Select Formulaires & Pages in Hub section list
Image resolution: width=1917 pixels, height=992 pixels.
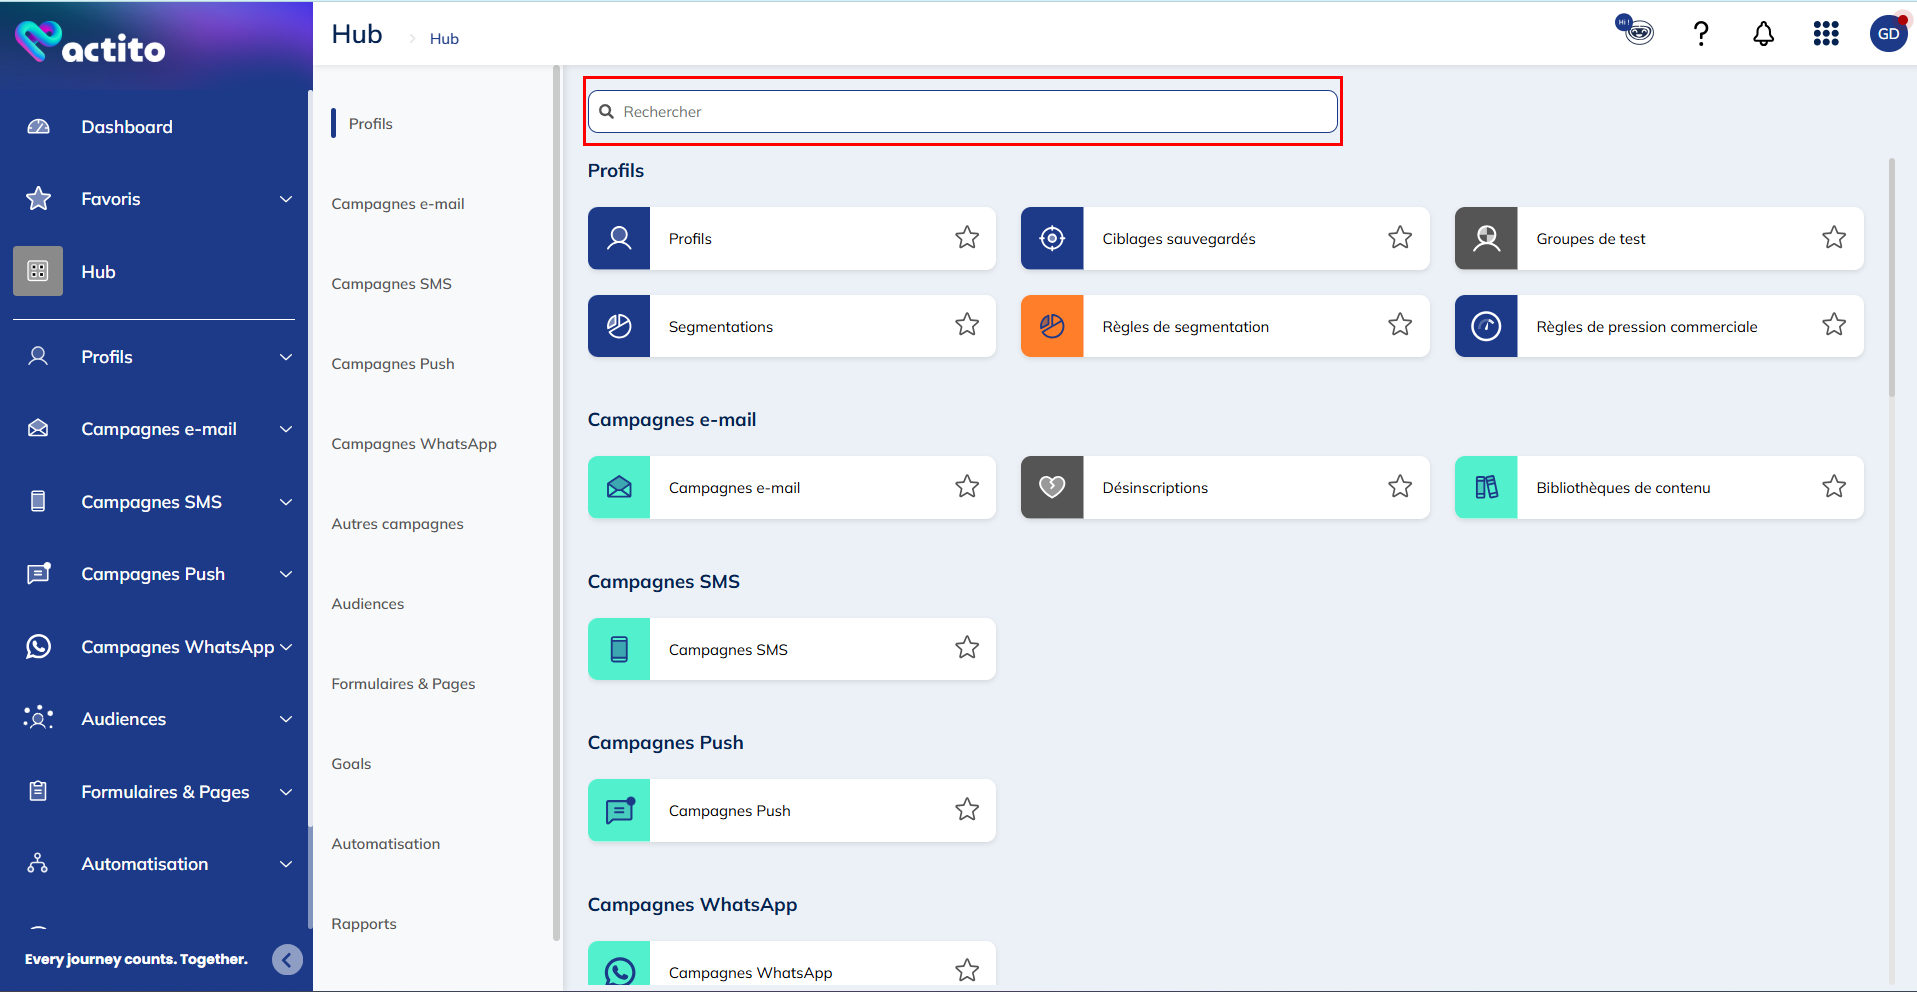click(x=403, y=684)
